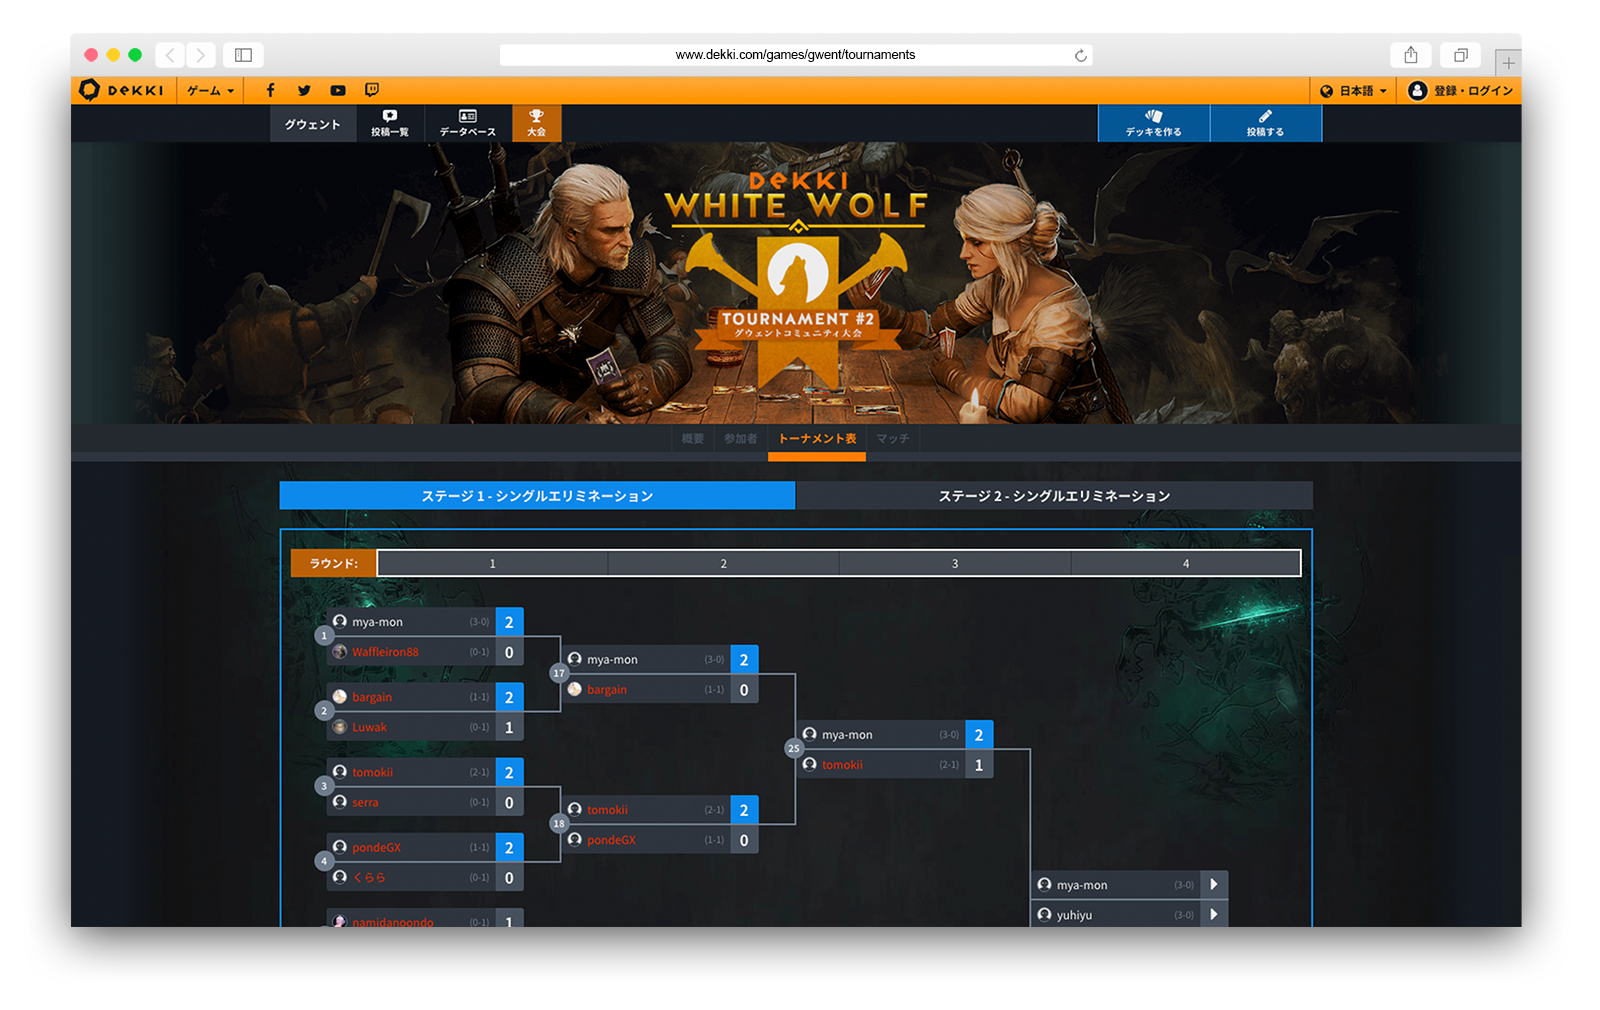Open Safari share menu

(1411, 55)
